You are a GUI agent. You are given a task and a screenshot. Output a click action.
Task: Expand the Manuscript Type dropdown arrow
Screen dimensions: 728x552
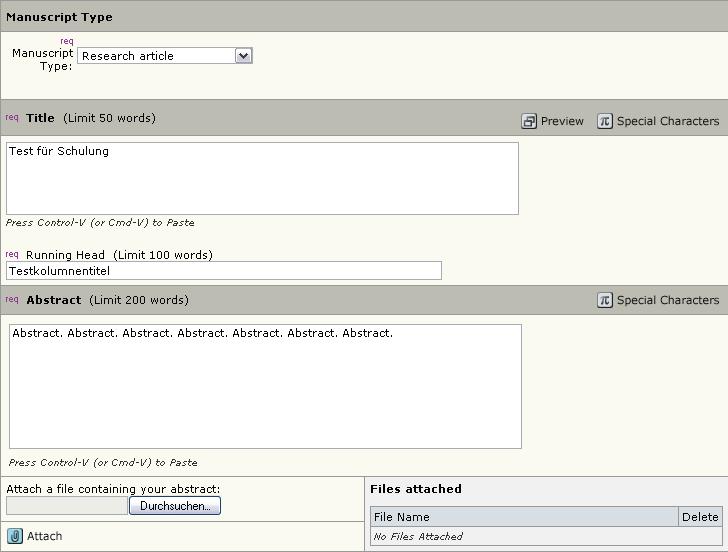pyautogui.click(x=243, y=56)
